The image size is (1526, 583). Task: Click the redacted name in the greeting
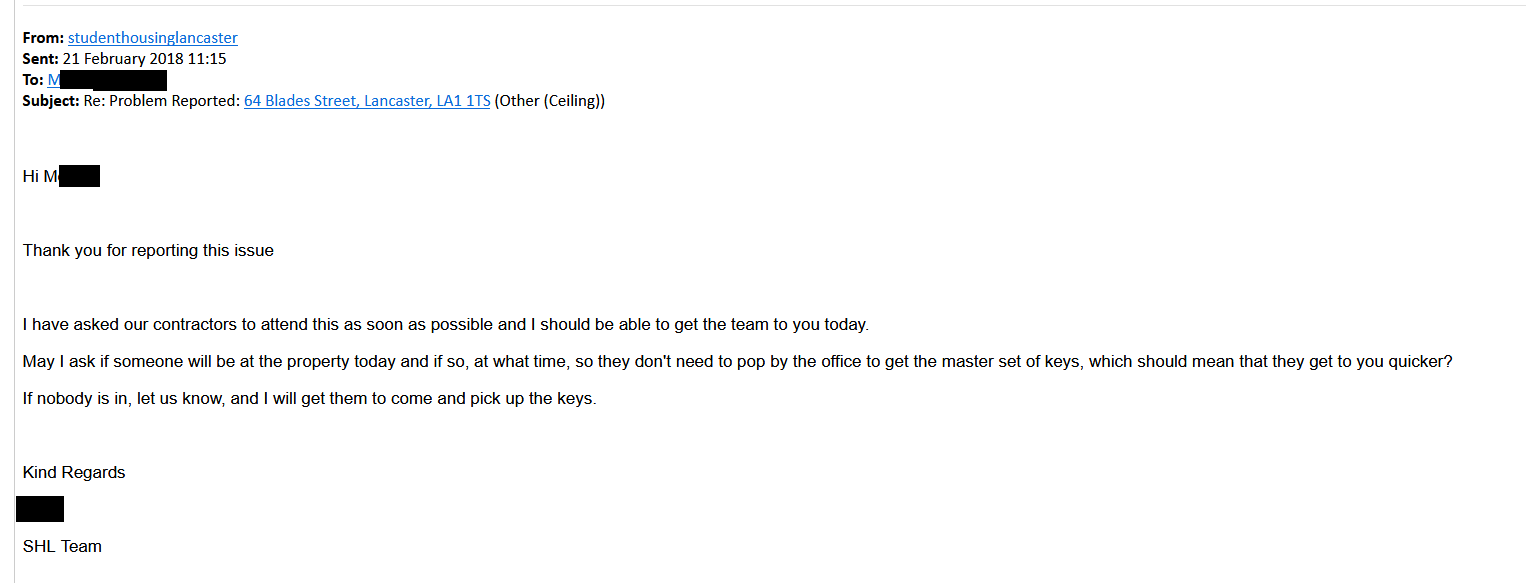tap(78, 177)
